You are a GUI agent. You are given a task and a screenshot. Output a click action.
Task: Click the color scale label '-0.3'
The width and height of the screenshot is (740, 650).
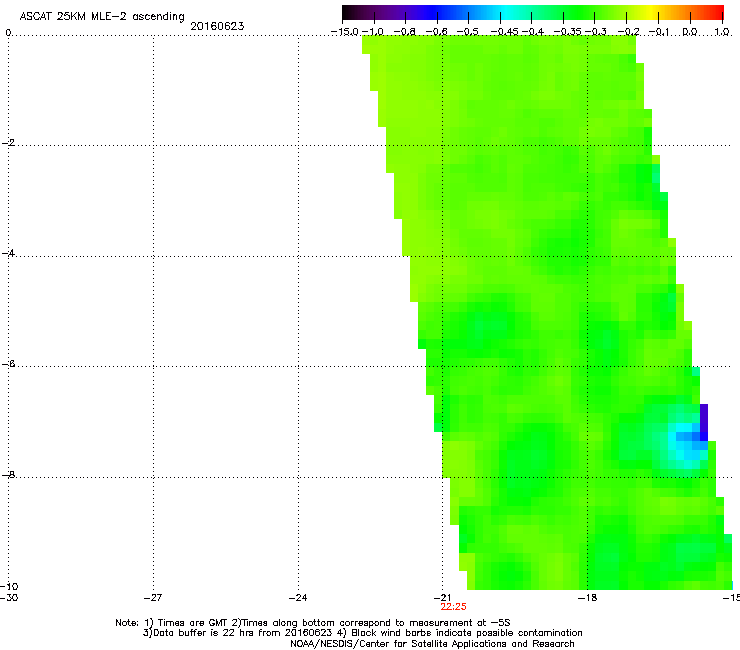pos(596,32)
